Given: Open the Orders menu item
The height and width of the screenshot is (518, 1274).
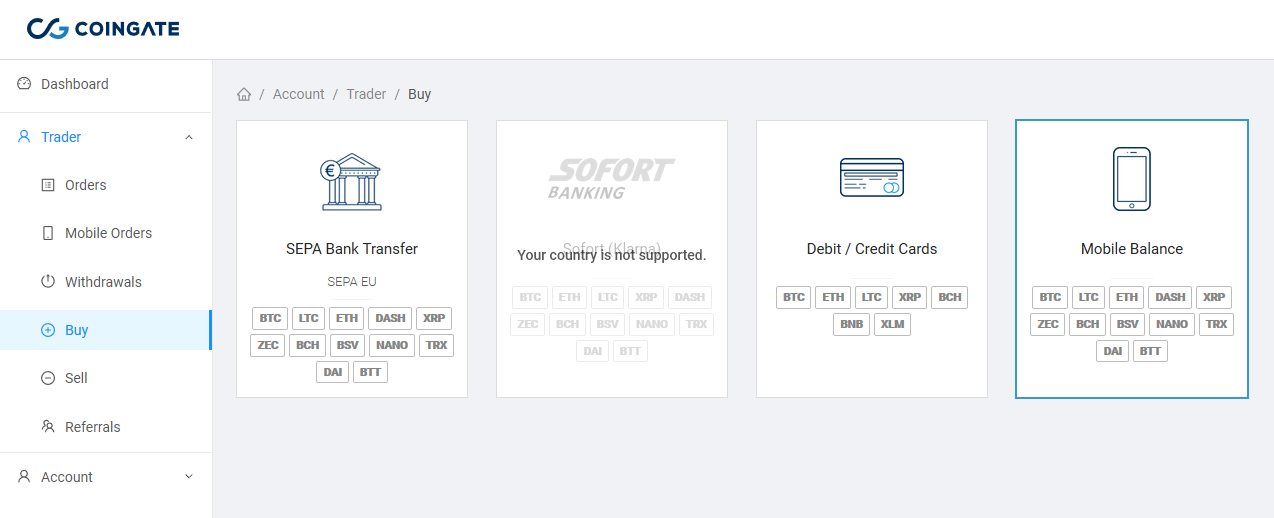Looking at the screenshot, I should coord(85,185).
